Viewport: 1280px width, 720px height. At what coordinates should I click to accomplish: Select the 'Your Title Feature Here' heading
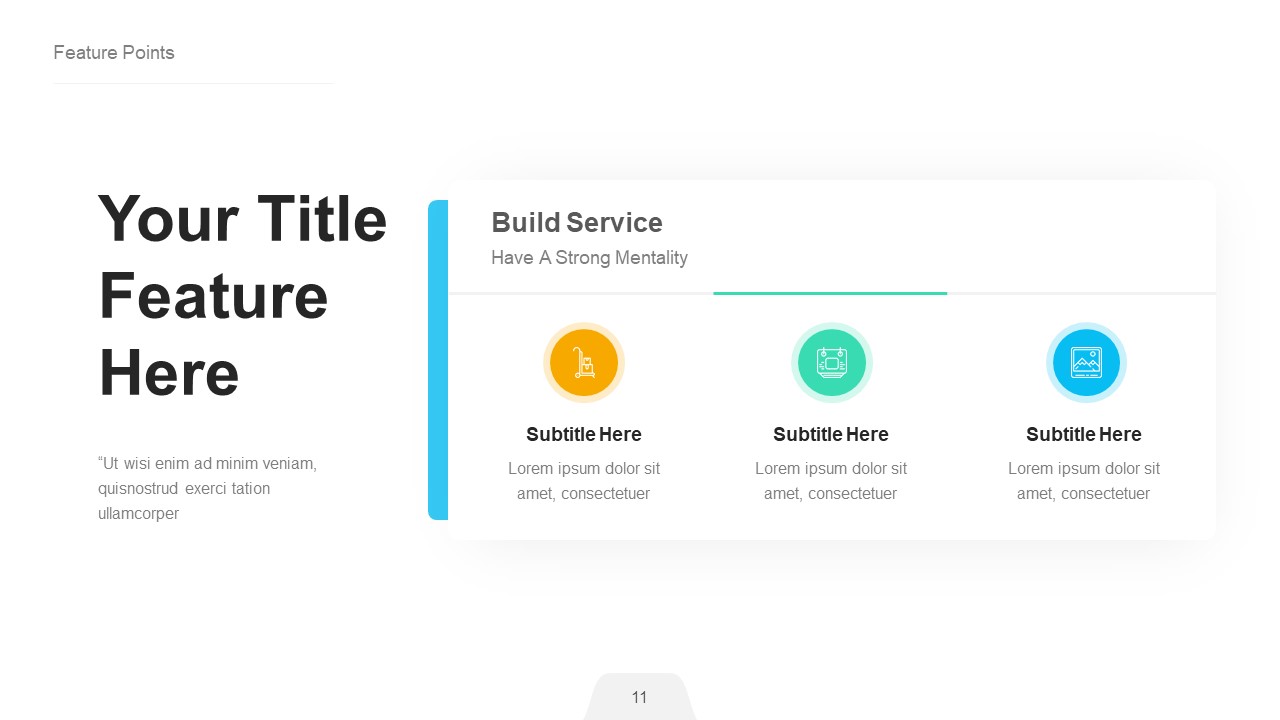pos(243,296)
